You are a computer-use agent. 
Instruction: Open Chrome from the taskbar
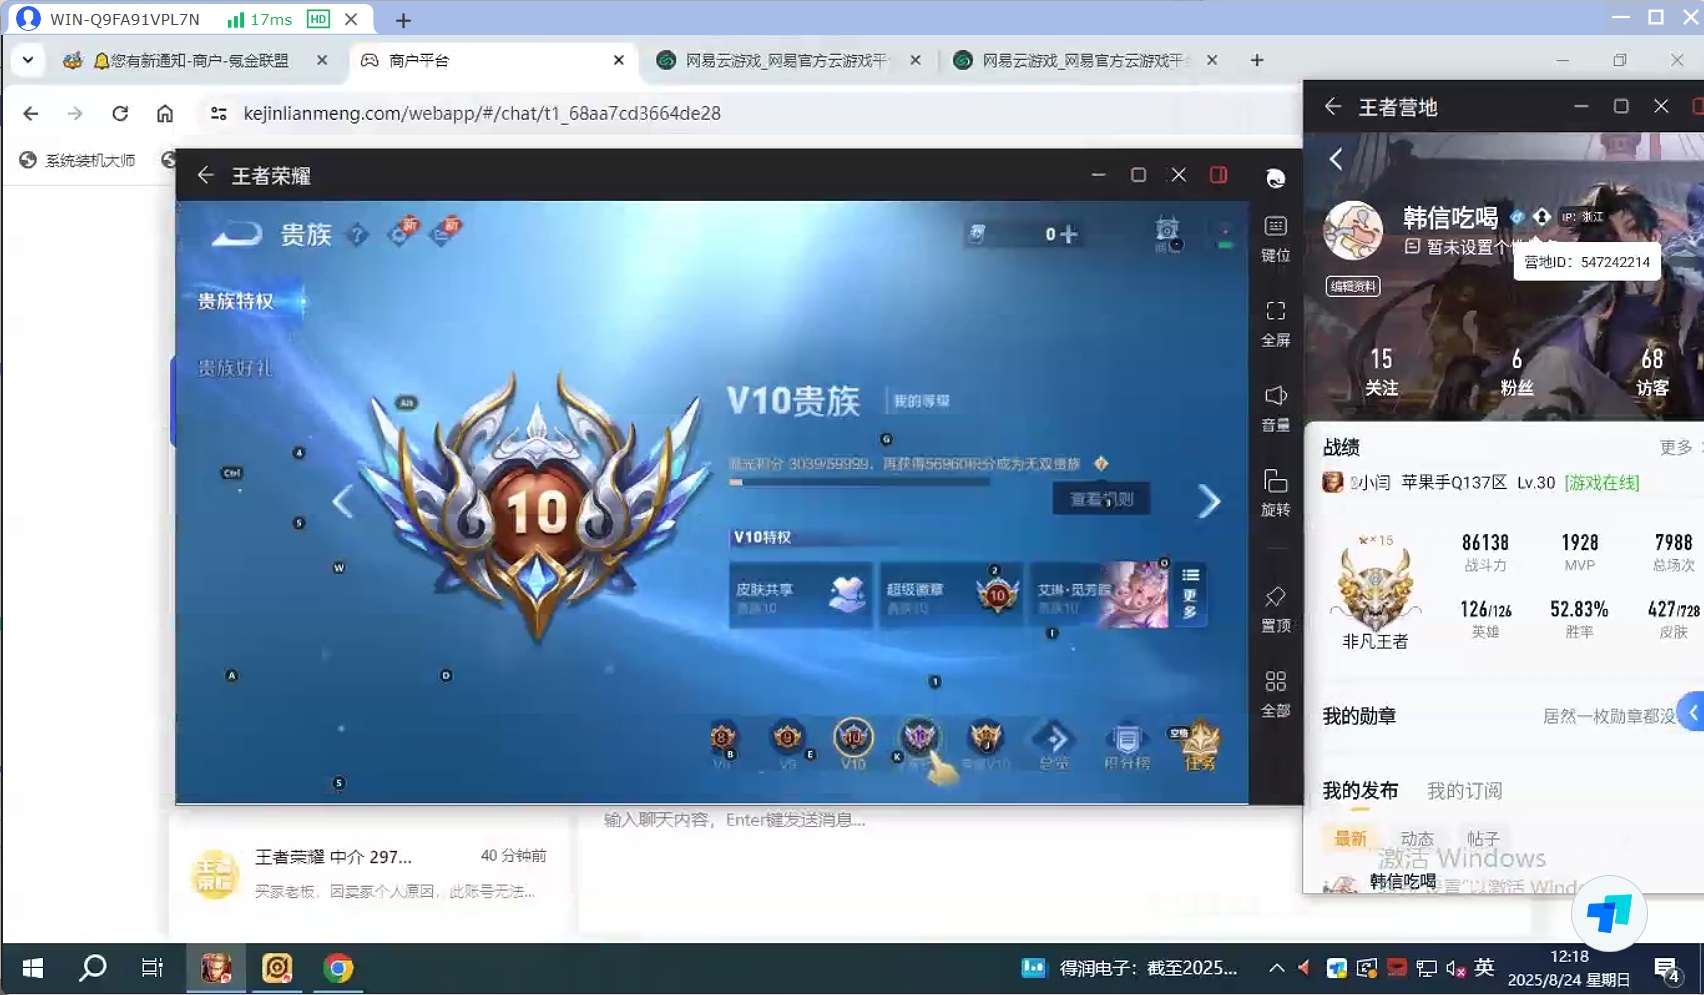(x=338, y=968)
